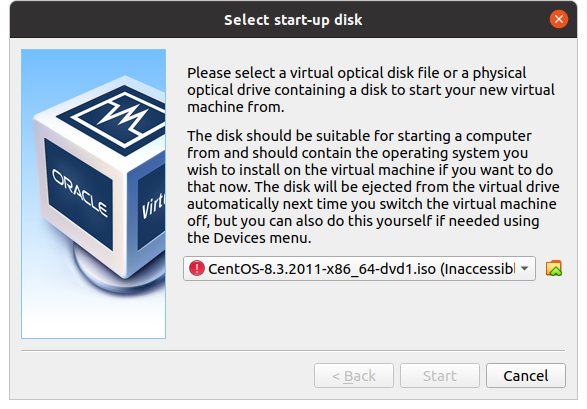Click the horizontal separator above the buttons
The height and width of the screenshot is (409, 587).
coord(293,351)
